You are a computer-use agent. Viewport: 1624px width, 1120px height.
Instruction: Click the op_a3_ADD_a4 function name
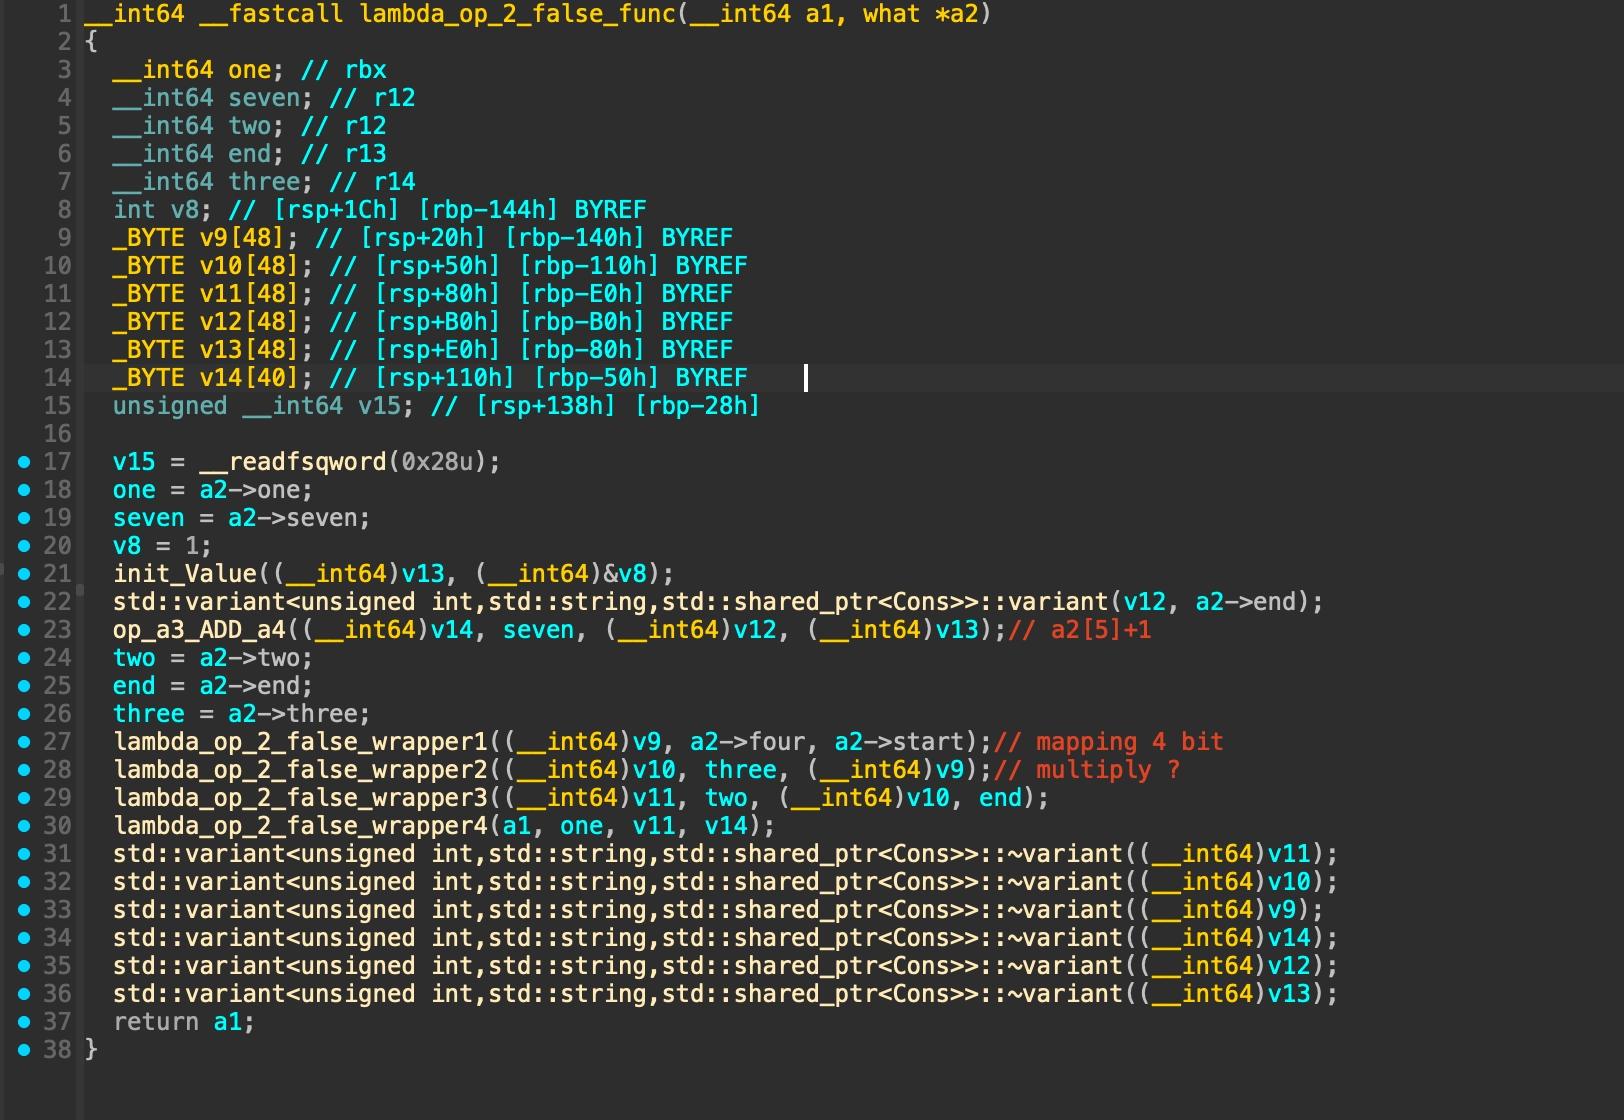pos(199,630)
